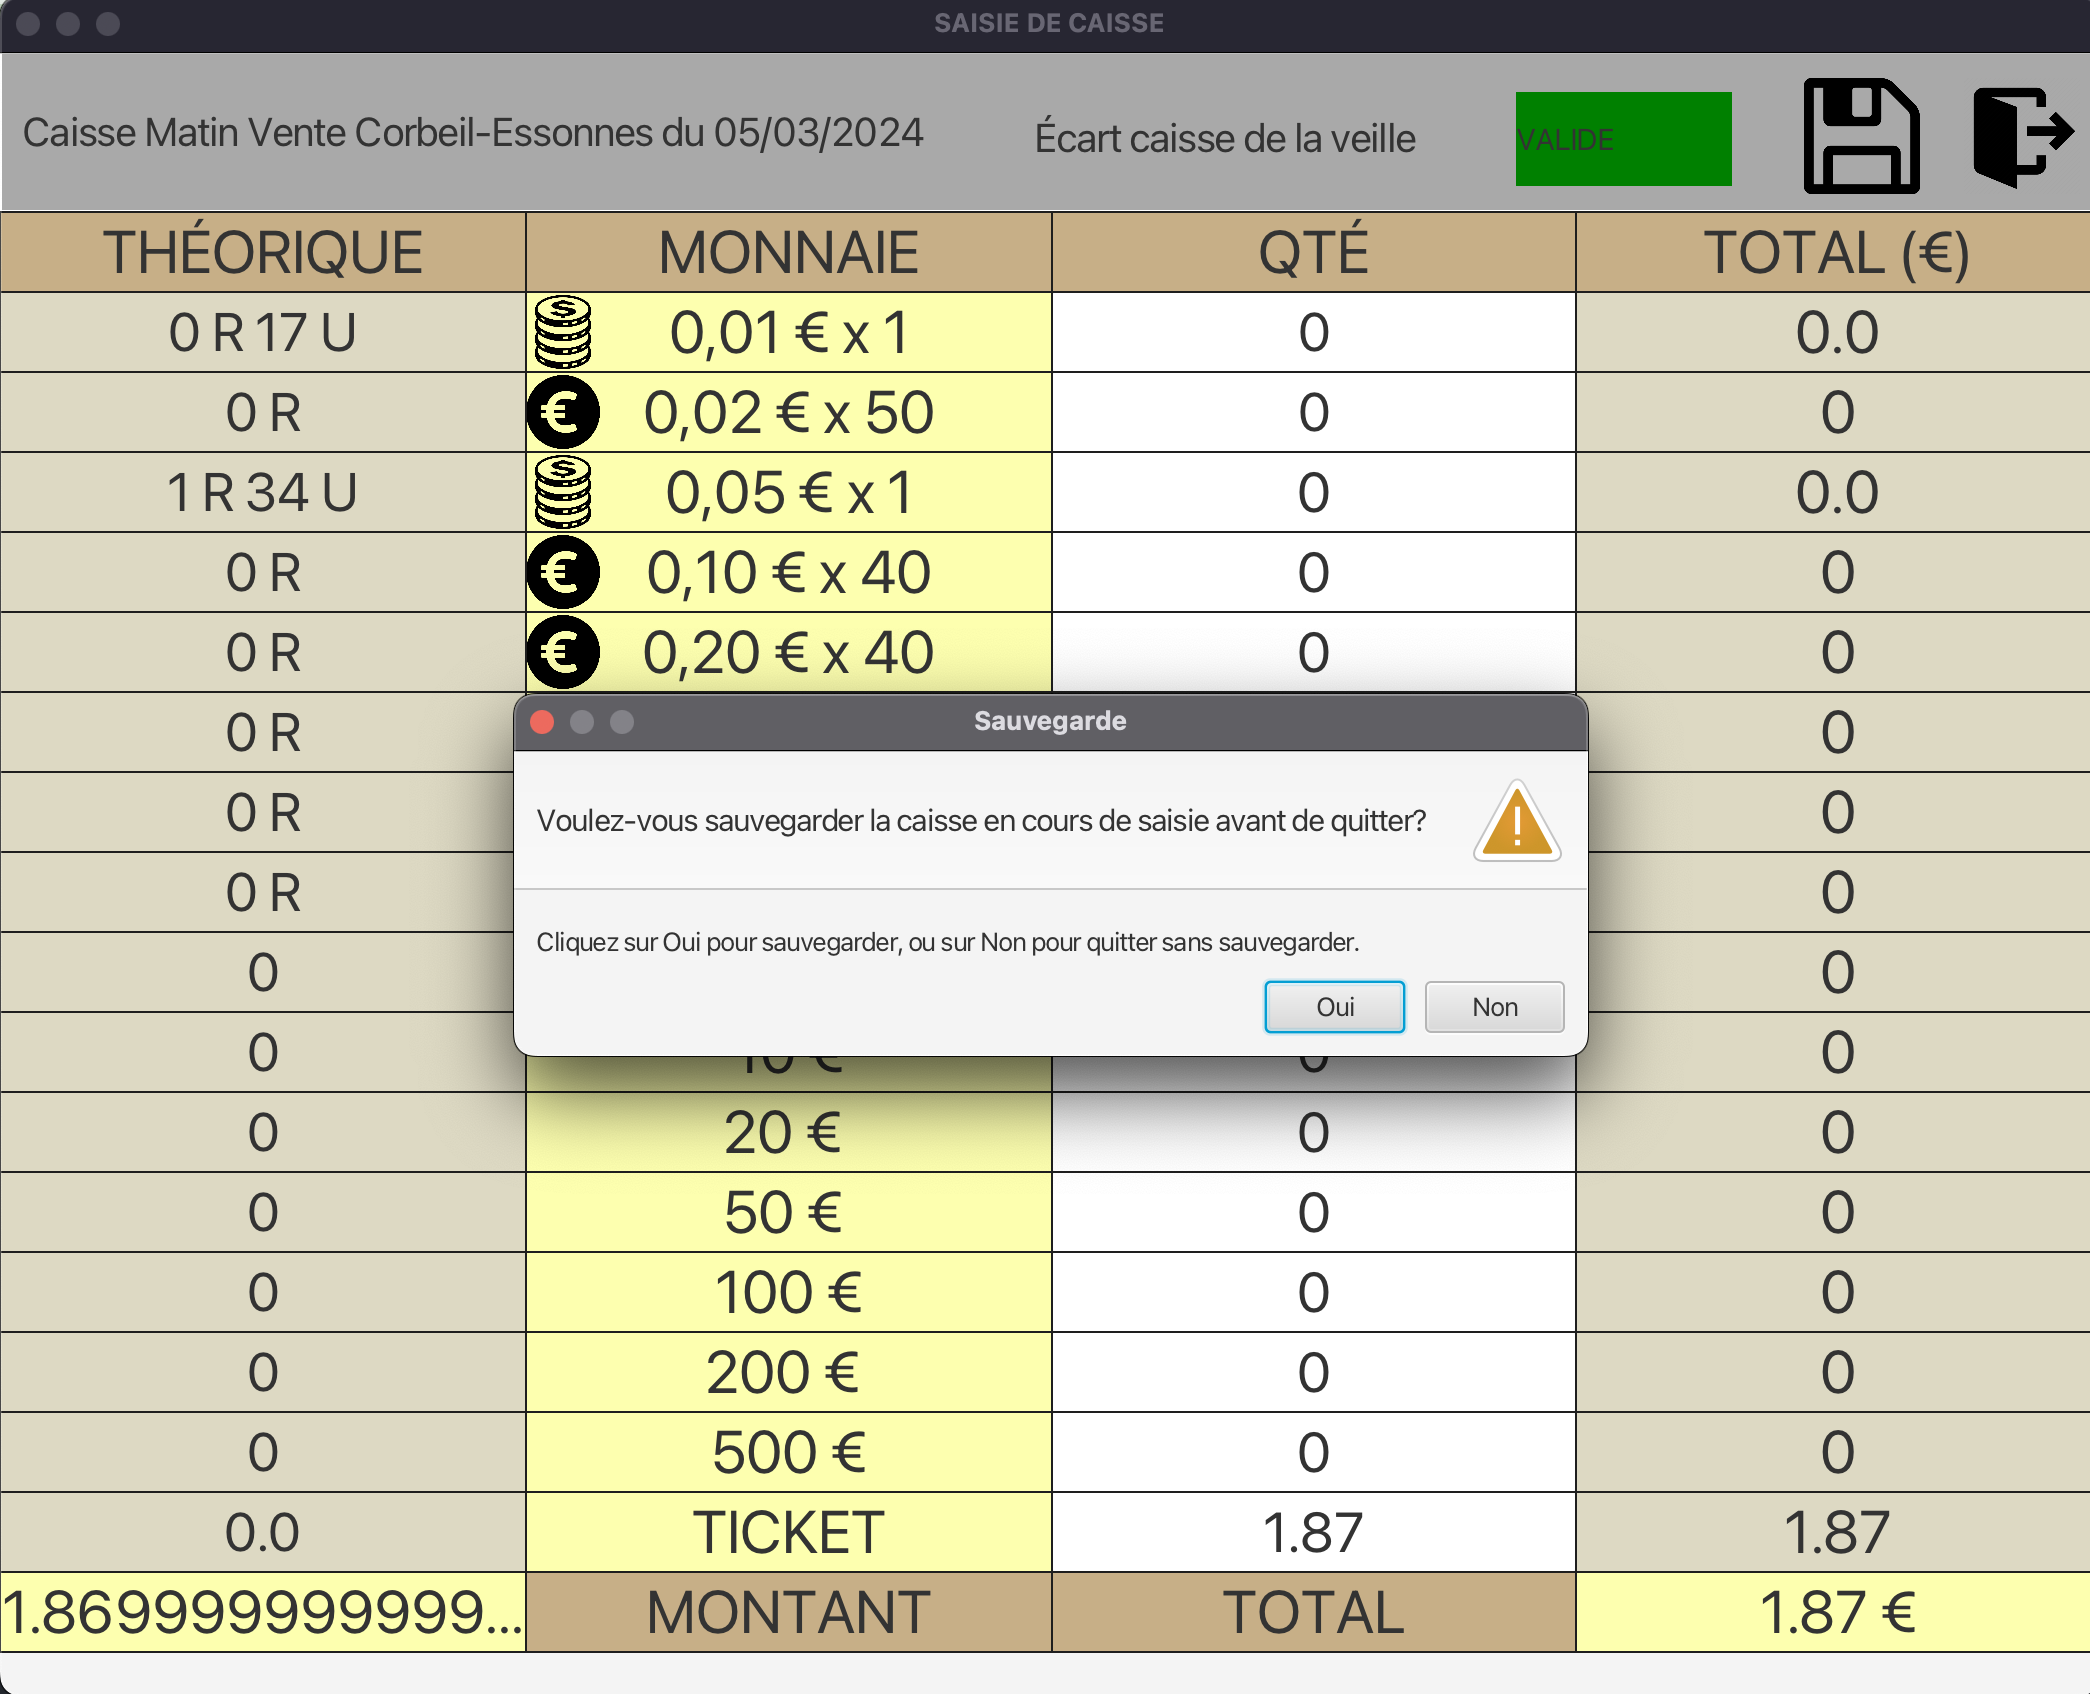Select the quantity field for 100 € bills
The height and width of the screenshot is (1694, 2090).
click(x=1311, y=1291)
